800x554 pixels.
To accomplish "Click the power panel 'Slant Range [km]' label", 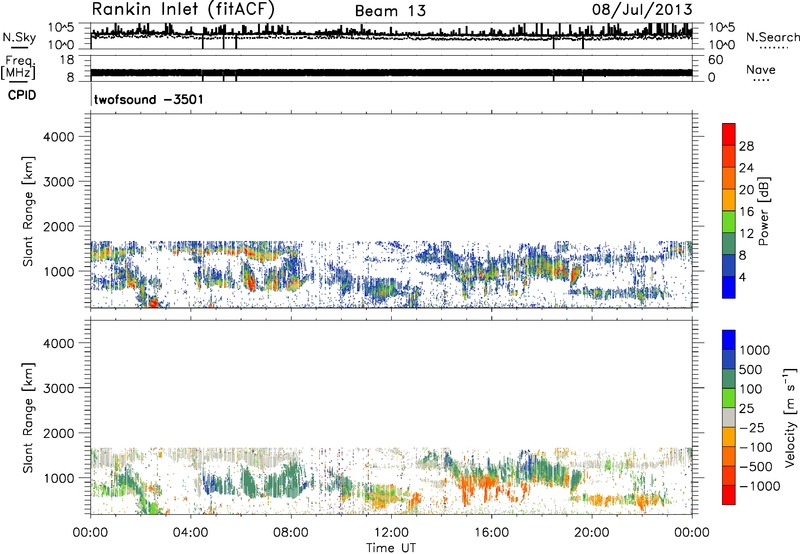I will pos(28,211).
